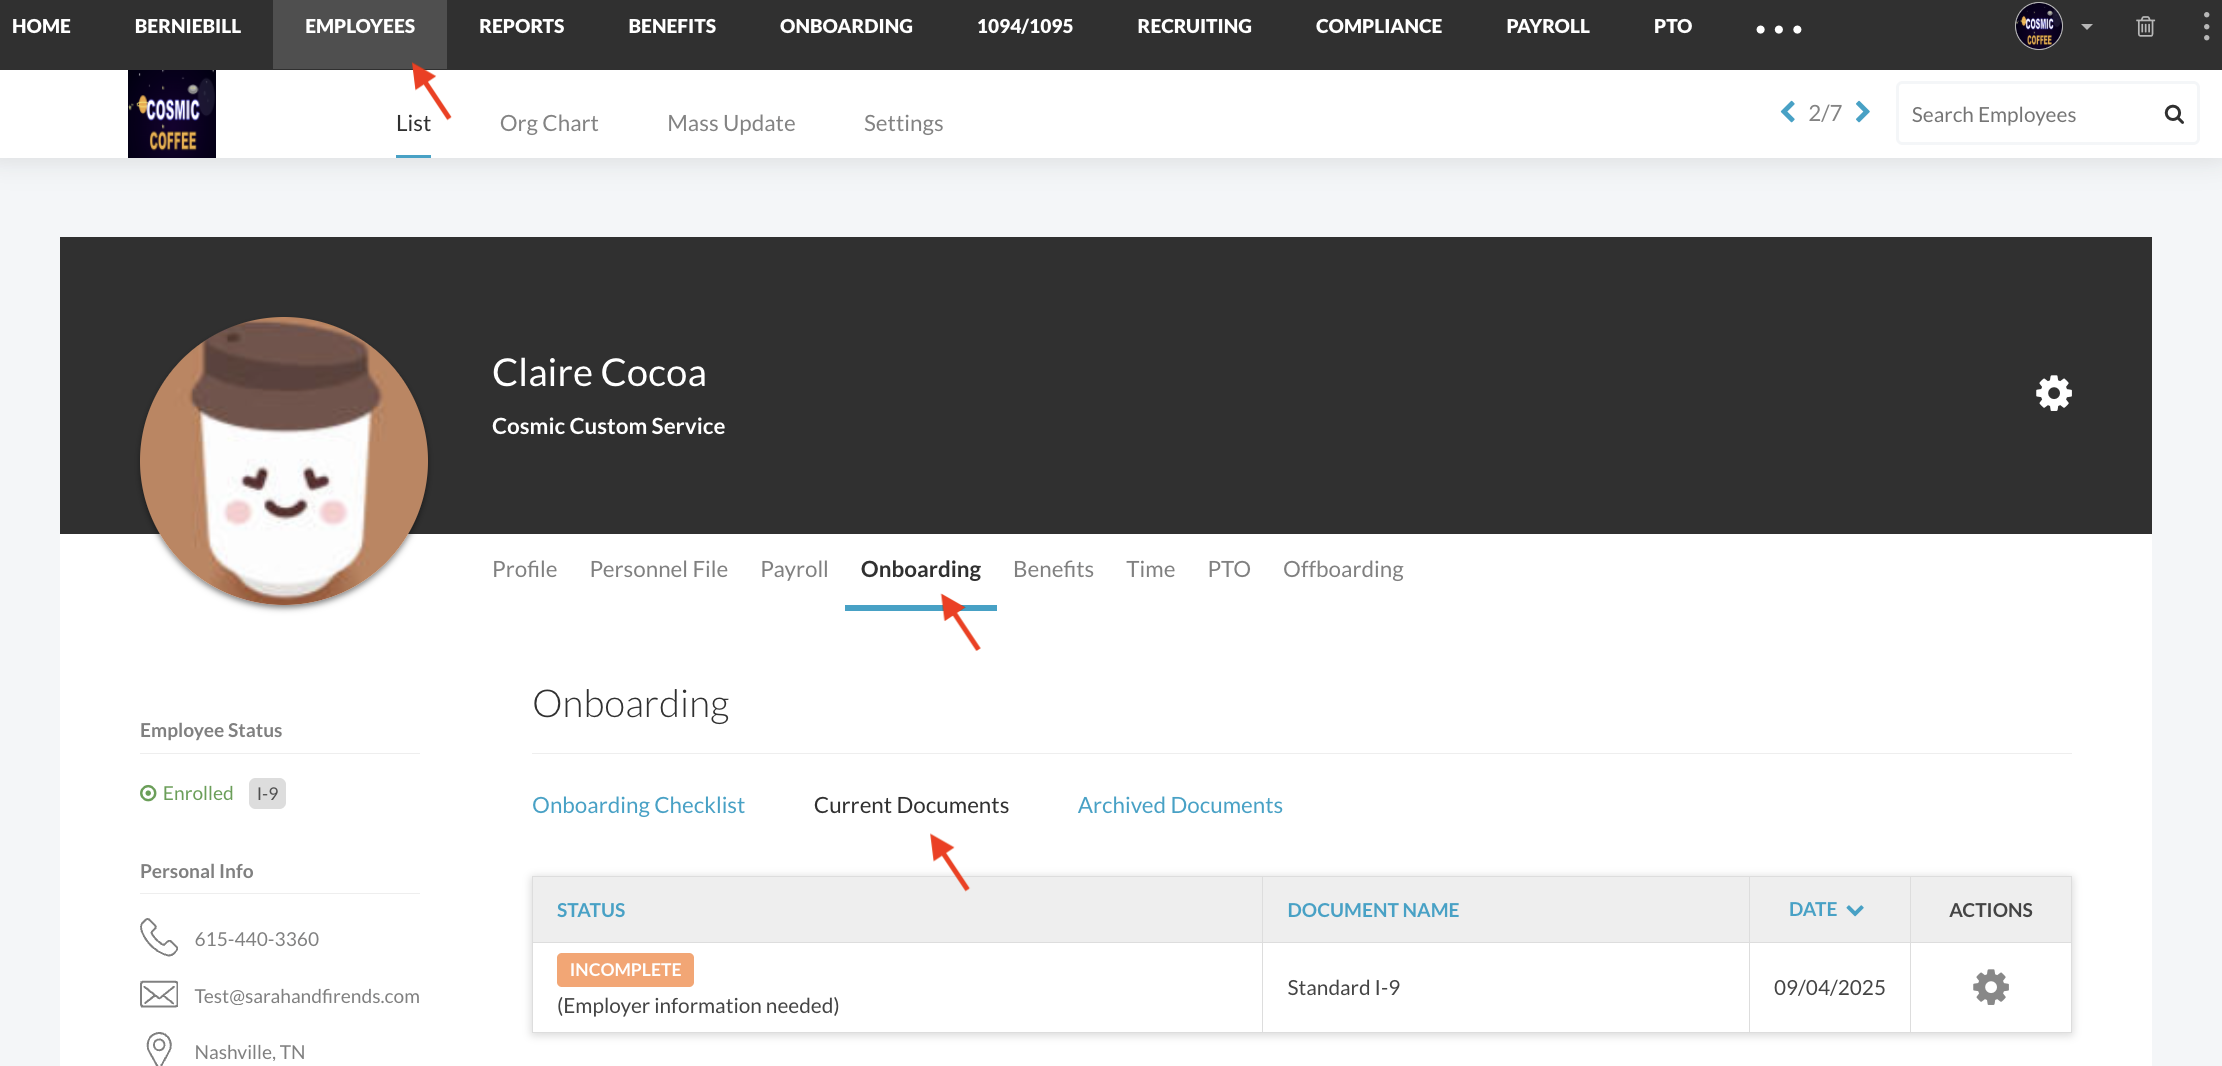The width and height of the screenshot is (2222, 1066).
Task: Click the envelope email icon
Action: click(158, 995)
